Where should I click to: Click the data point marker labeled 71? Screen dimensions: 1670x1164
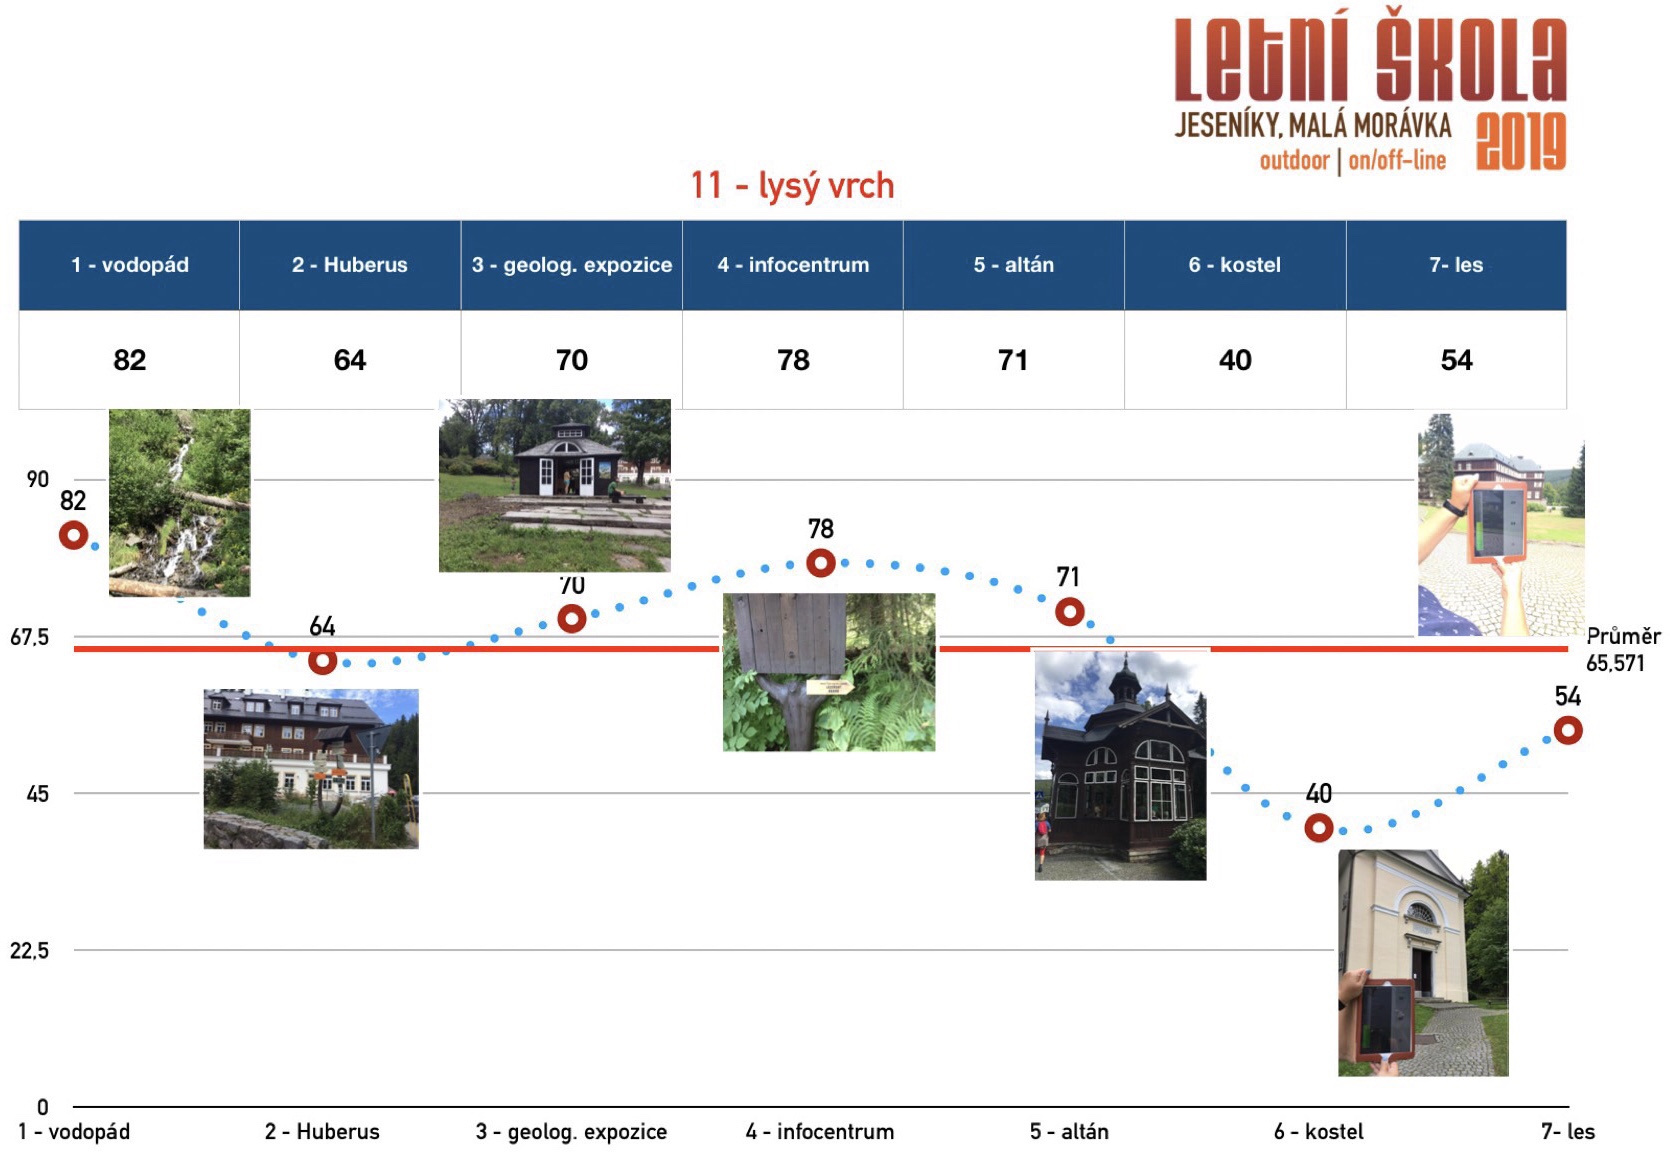pyautogui.click(x=1069, y=611)
